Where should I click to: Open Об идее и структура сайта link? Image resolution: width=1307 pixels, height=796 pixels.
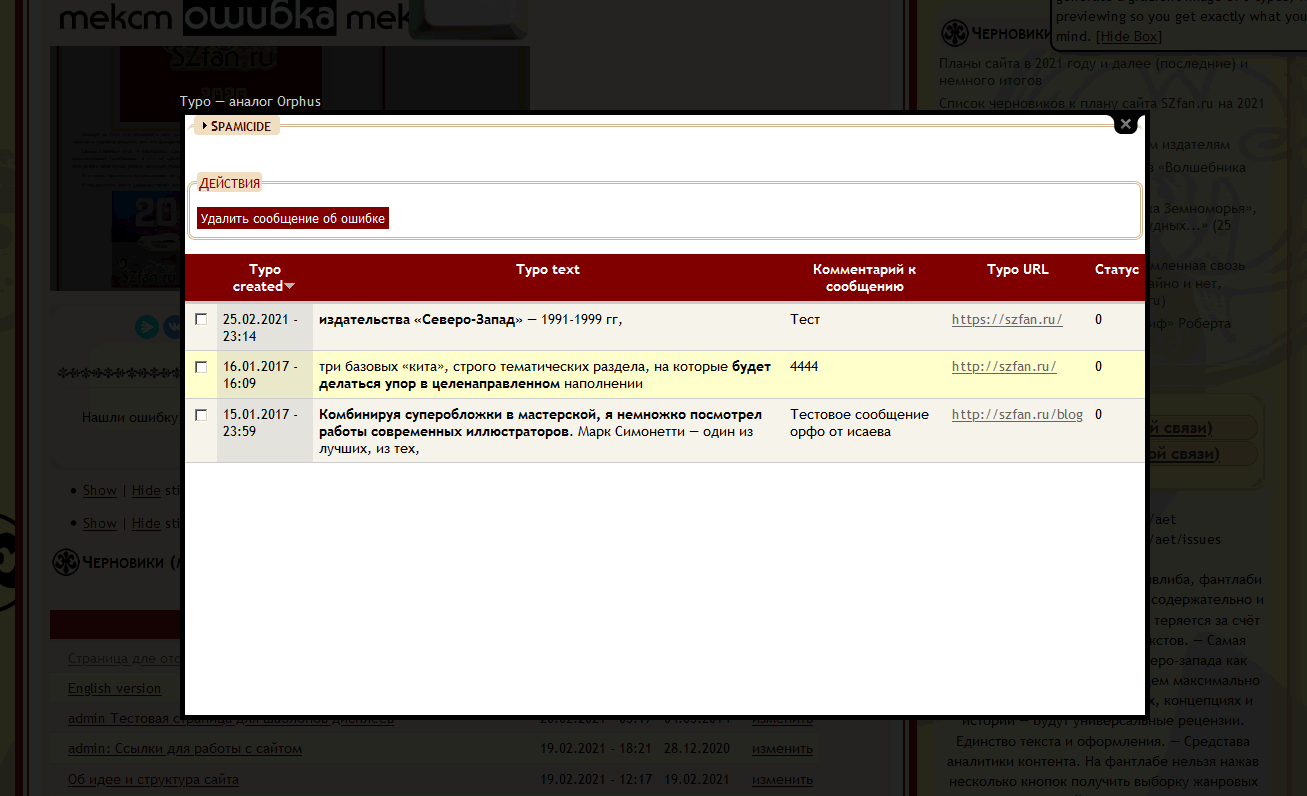pyautogui.click(x=153, y=779)
